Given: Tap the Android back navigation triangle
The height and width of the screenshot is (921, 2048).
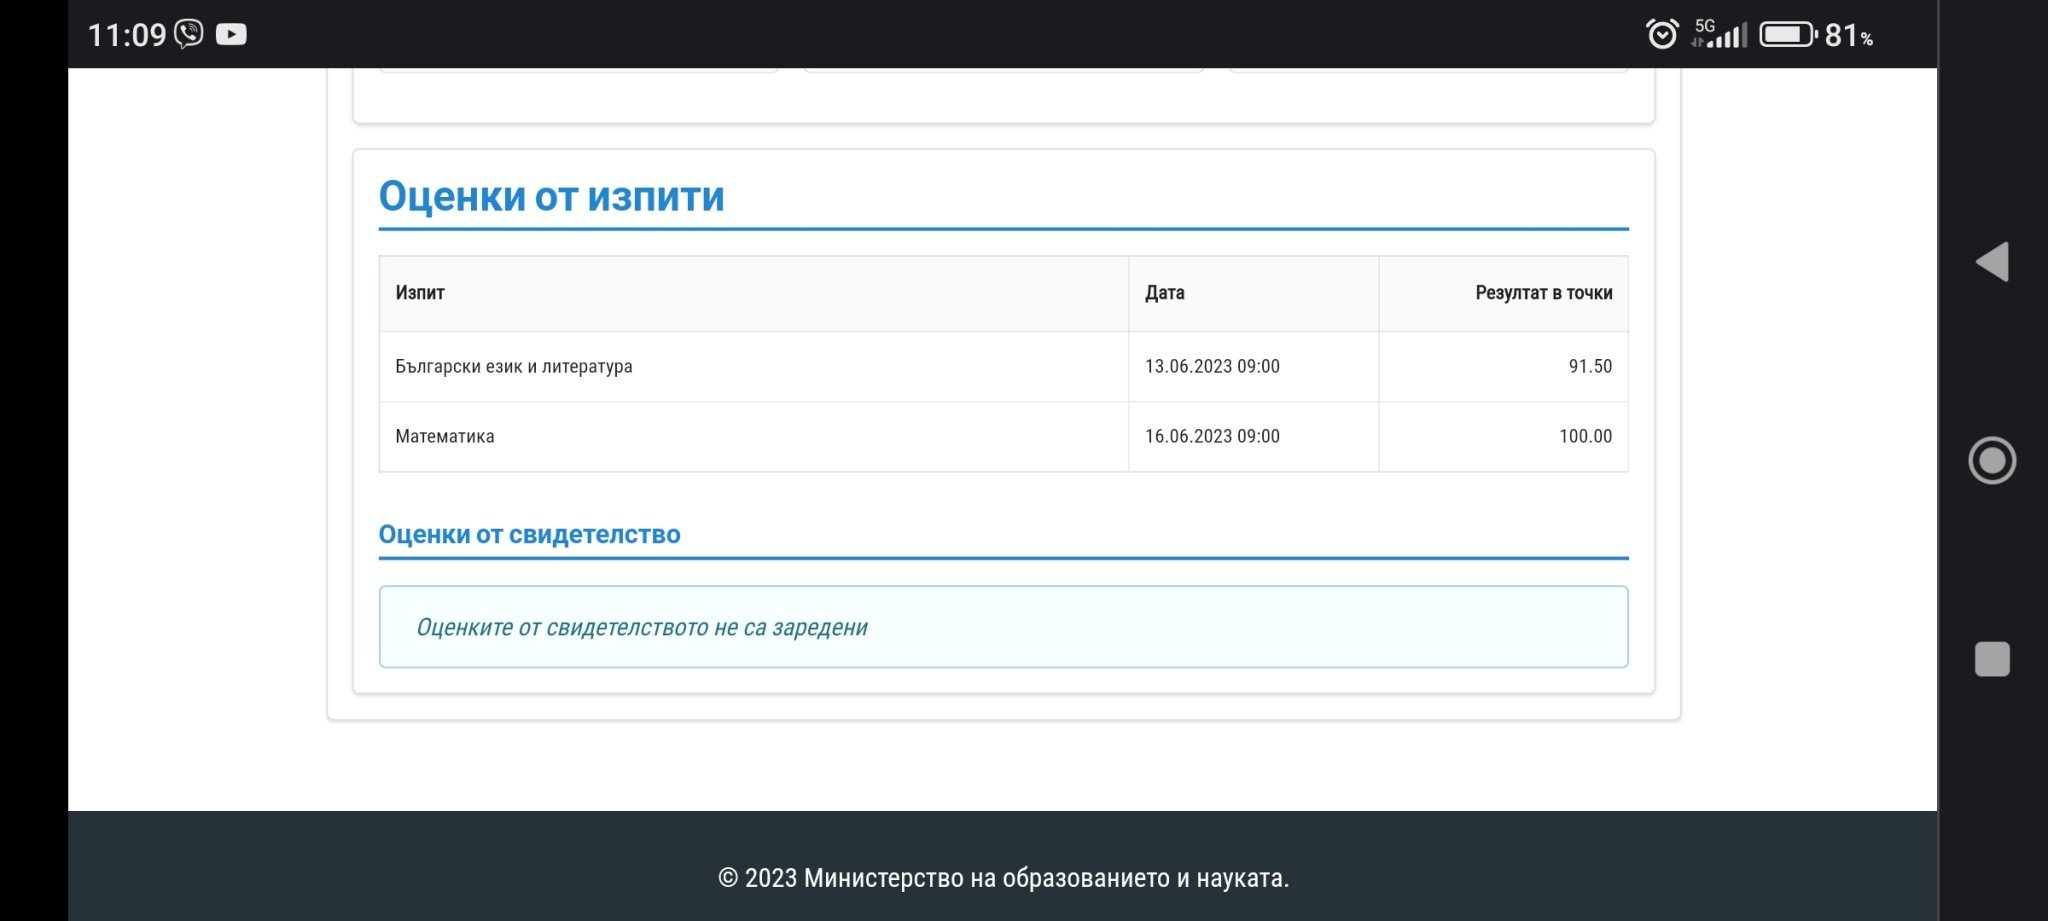Looking at the screenshot, I should point(1991,262).
